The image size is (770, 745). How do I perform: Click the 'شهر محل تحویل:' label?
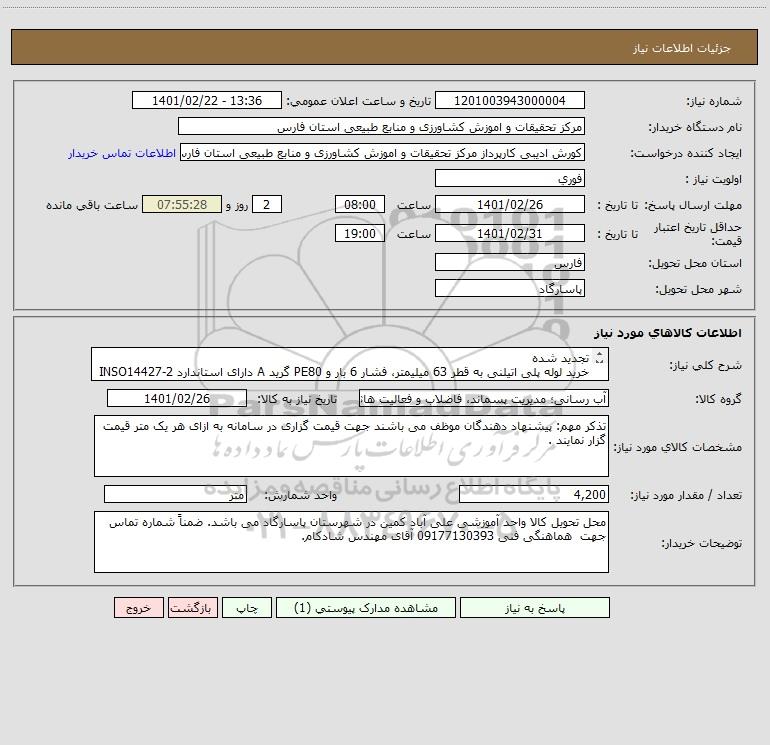click(x=699, y=290)
